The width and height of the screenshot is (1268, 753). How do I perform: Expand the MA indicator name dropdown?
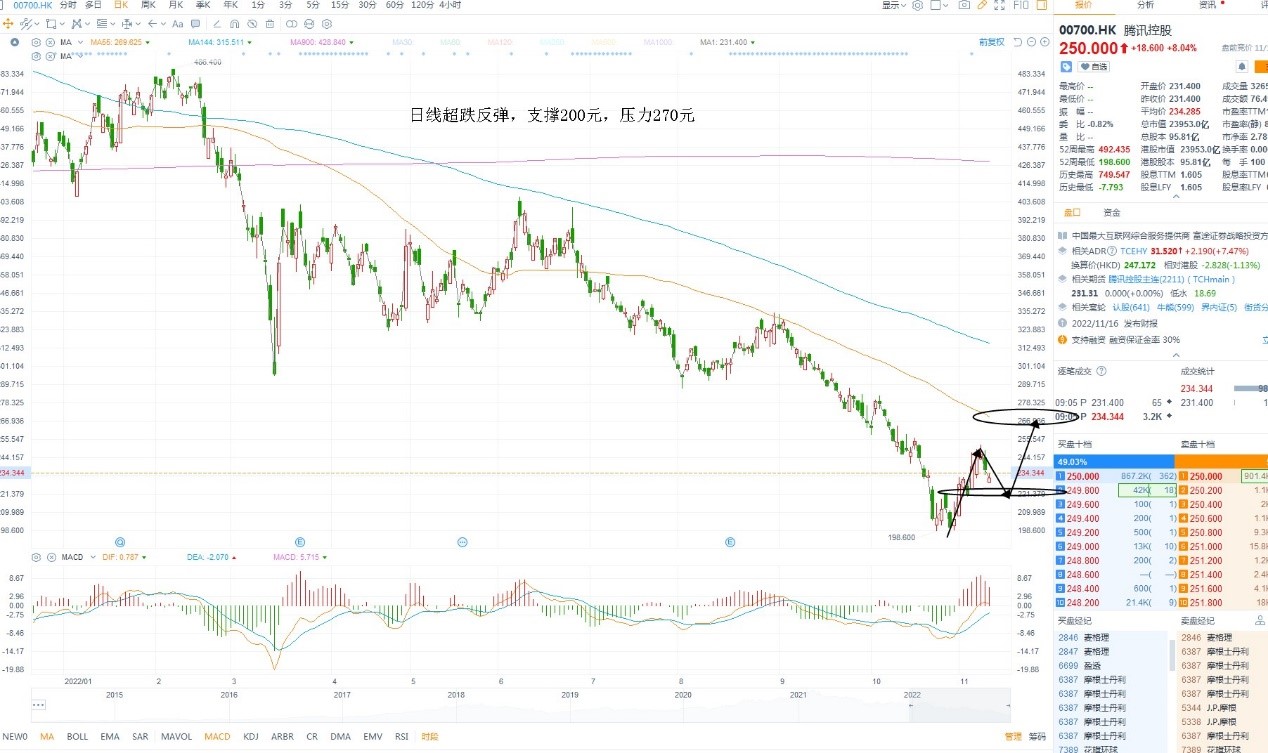(x=80, y=42)
